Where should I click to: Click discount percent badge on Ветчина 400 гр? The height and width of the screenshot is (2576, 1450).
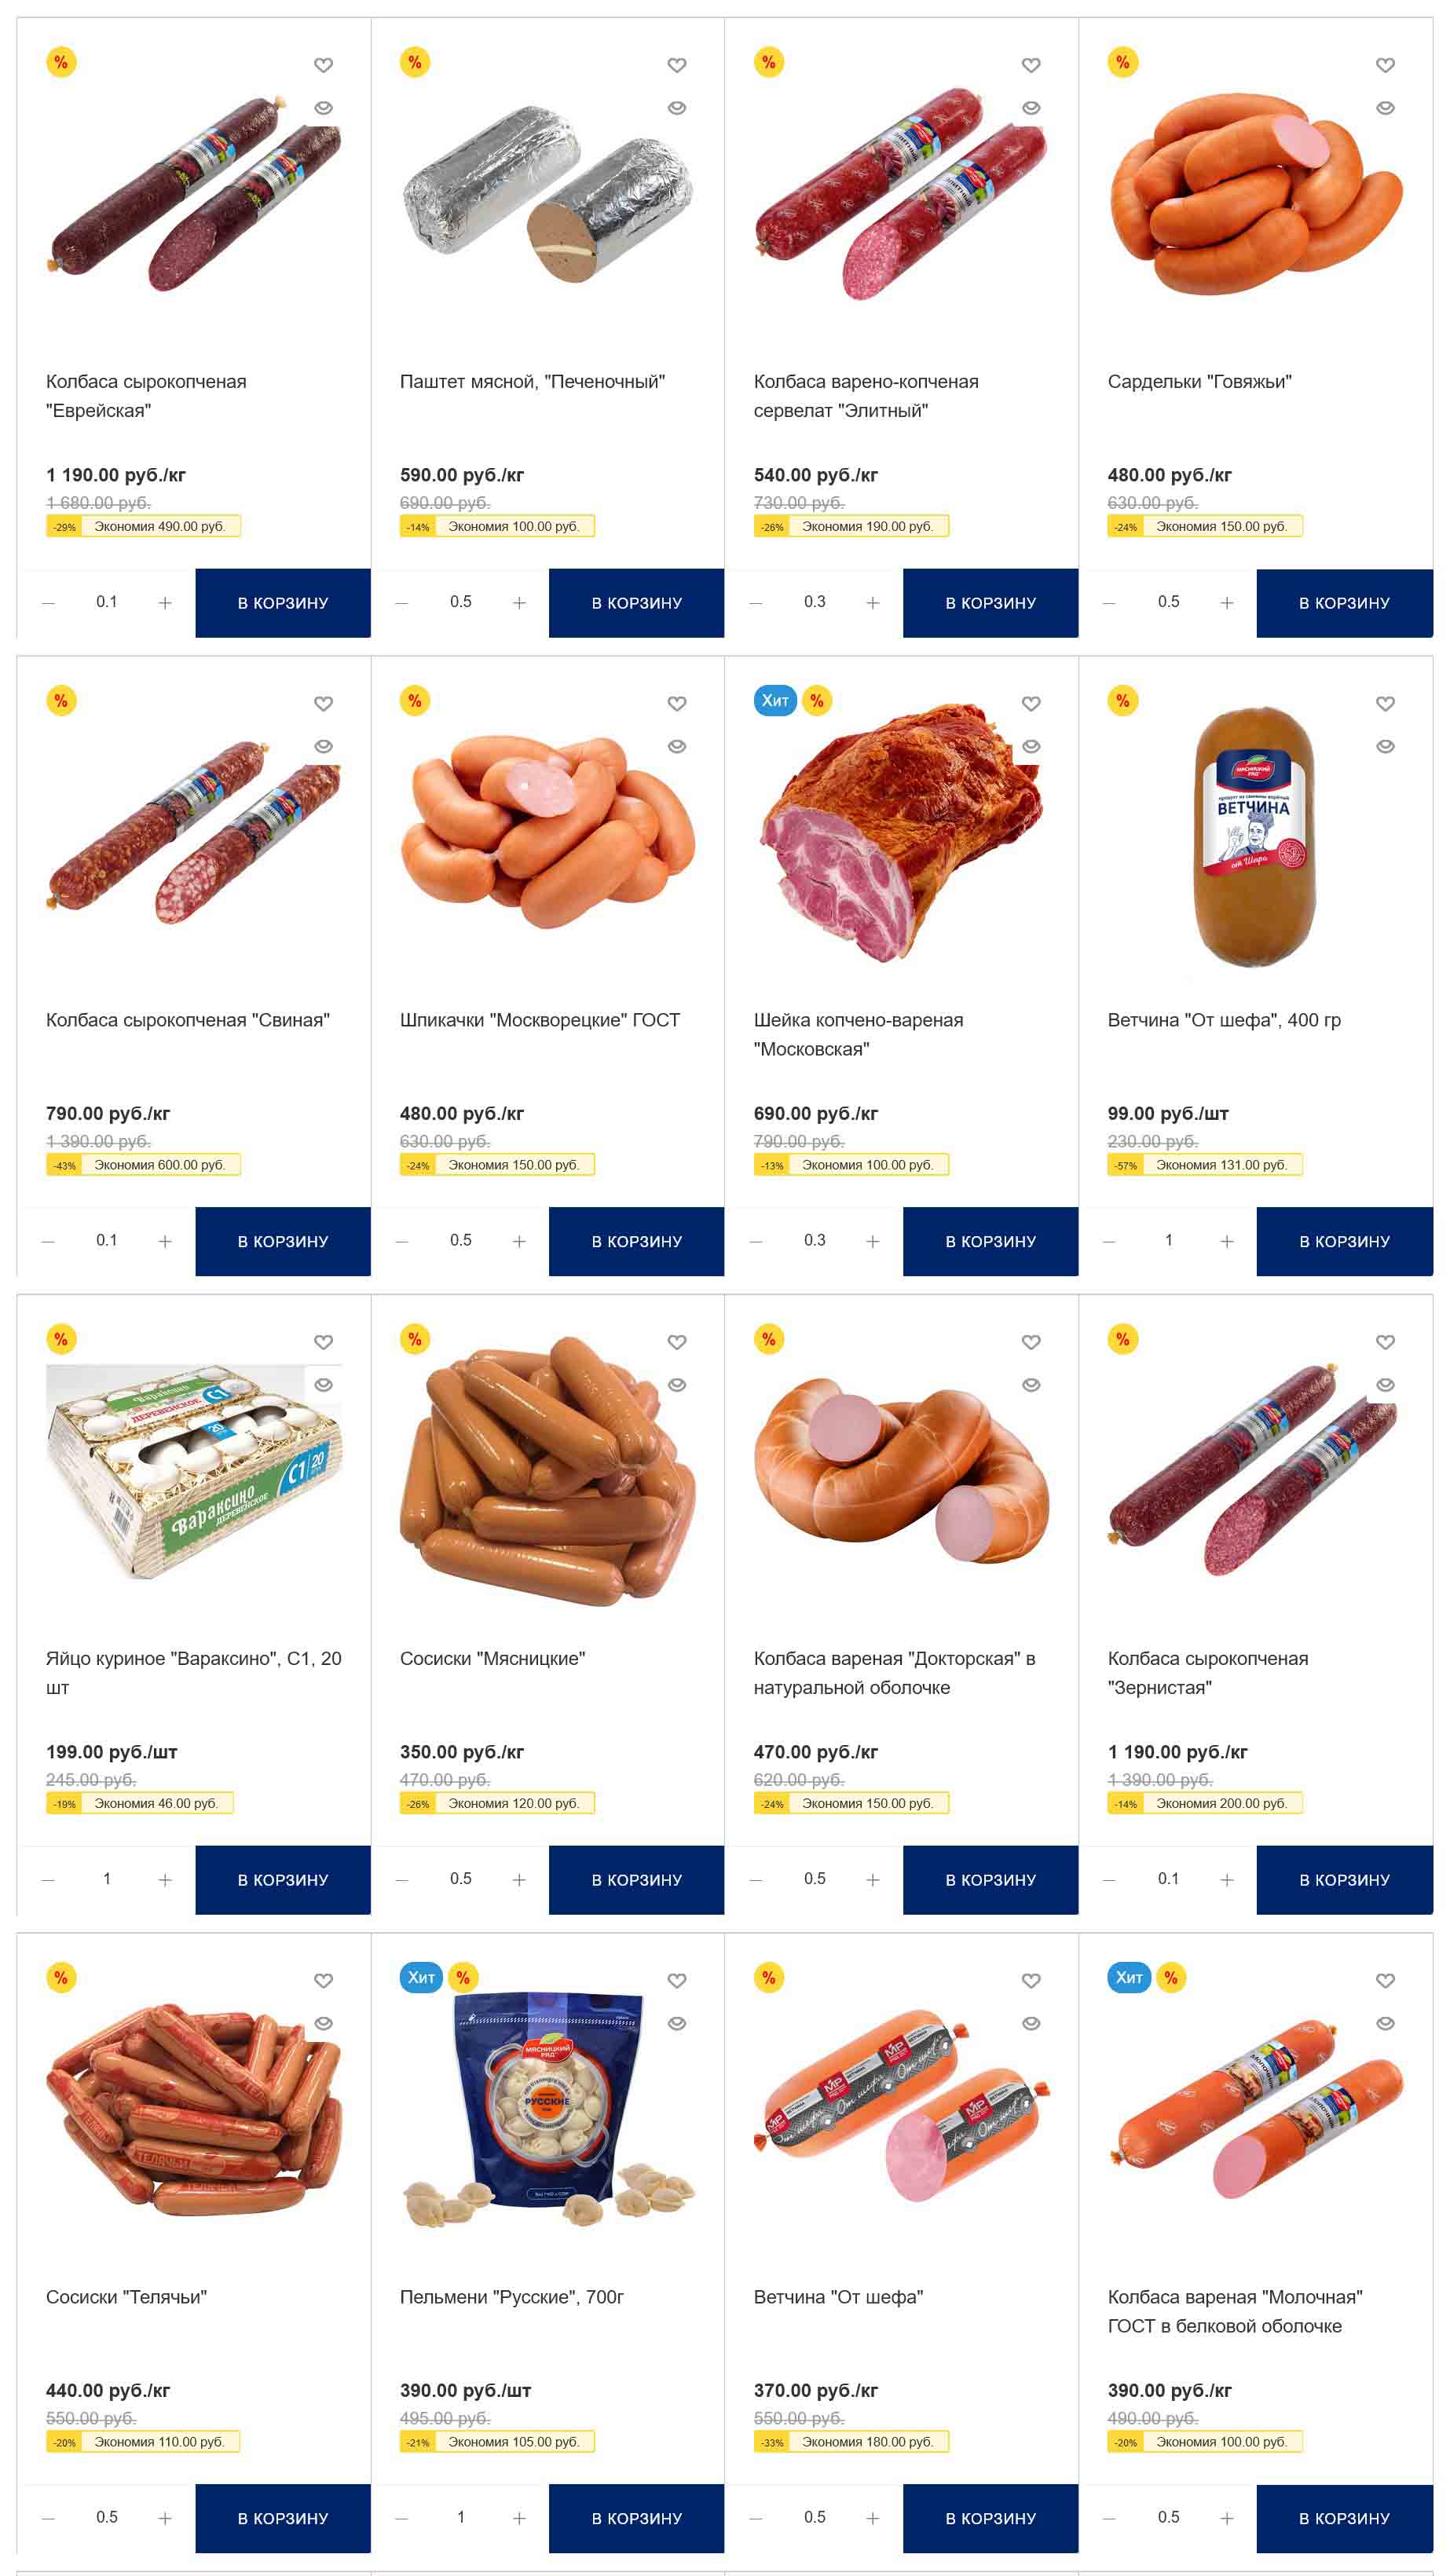point(1123,701)
